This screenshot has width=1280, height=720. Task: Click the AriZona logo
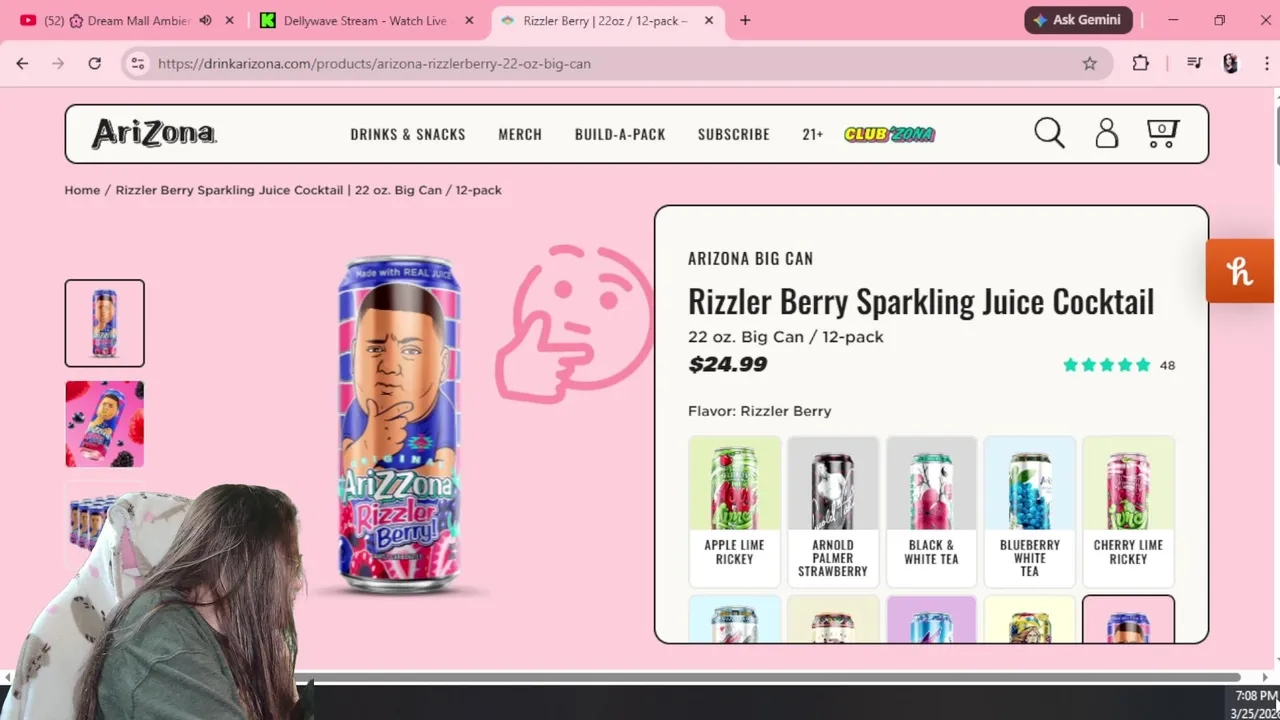point(154,133)
